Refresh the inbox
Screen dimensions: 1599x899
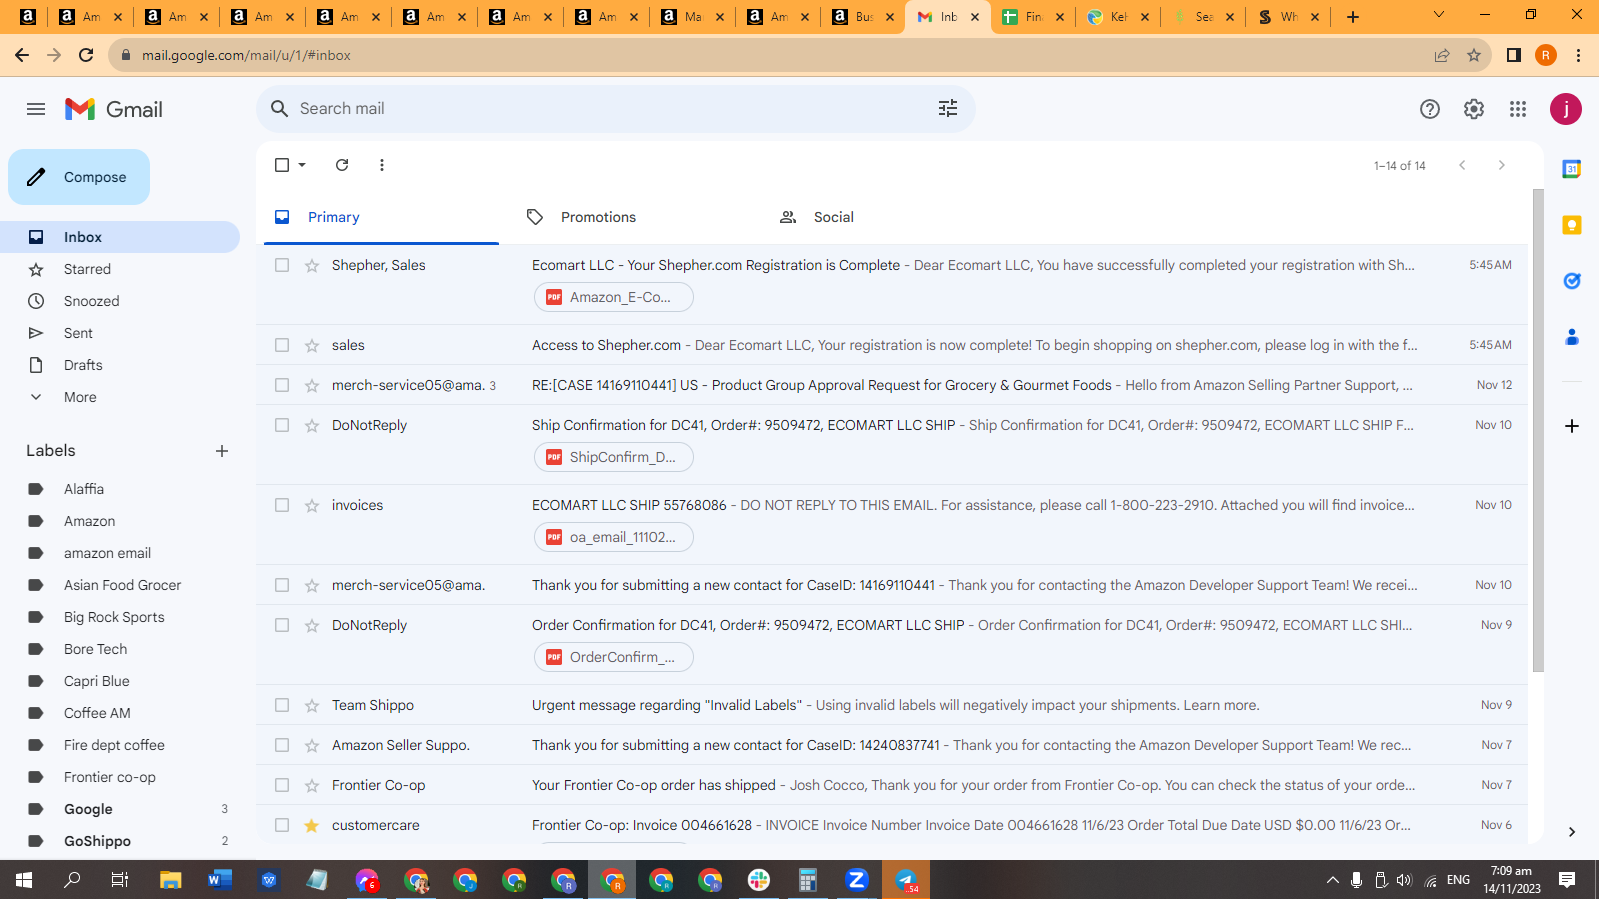coord(342,165)
